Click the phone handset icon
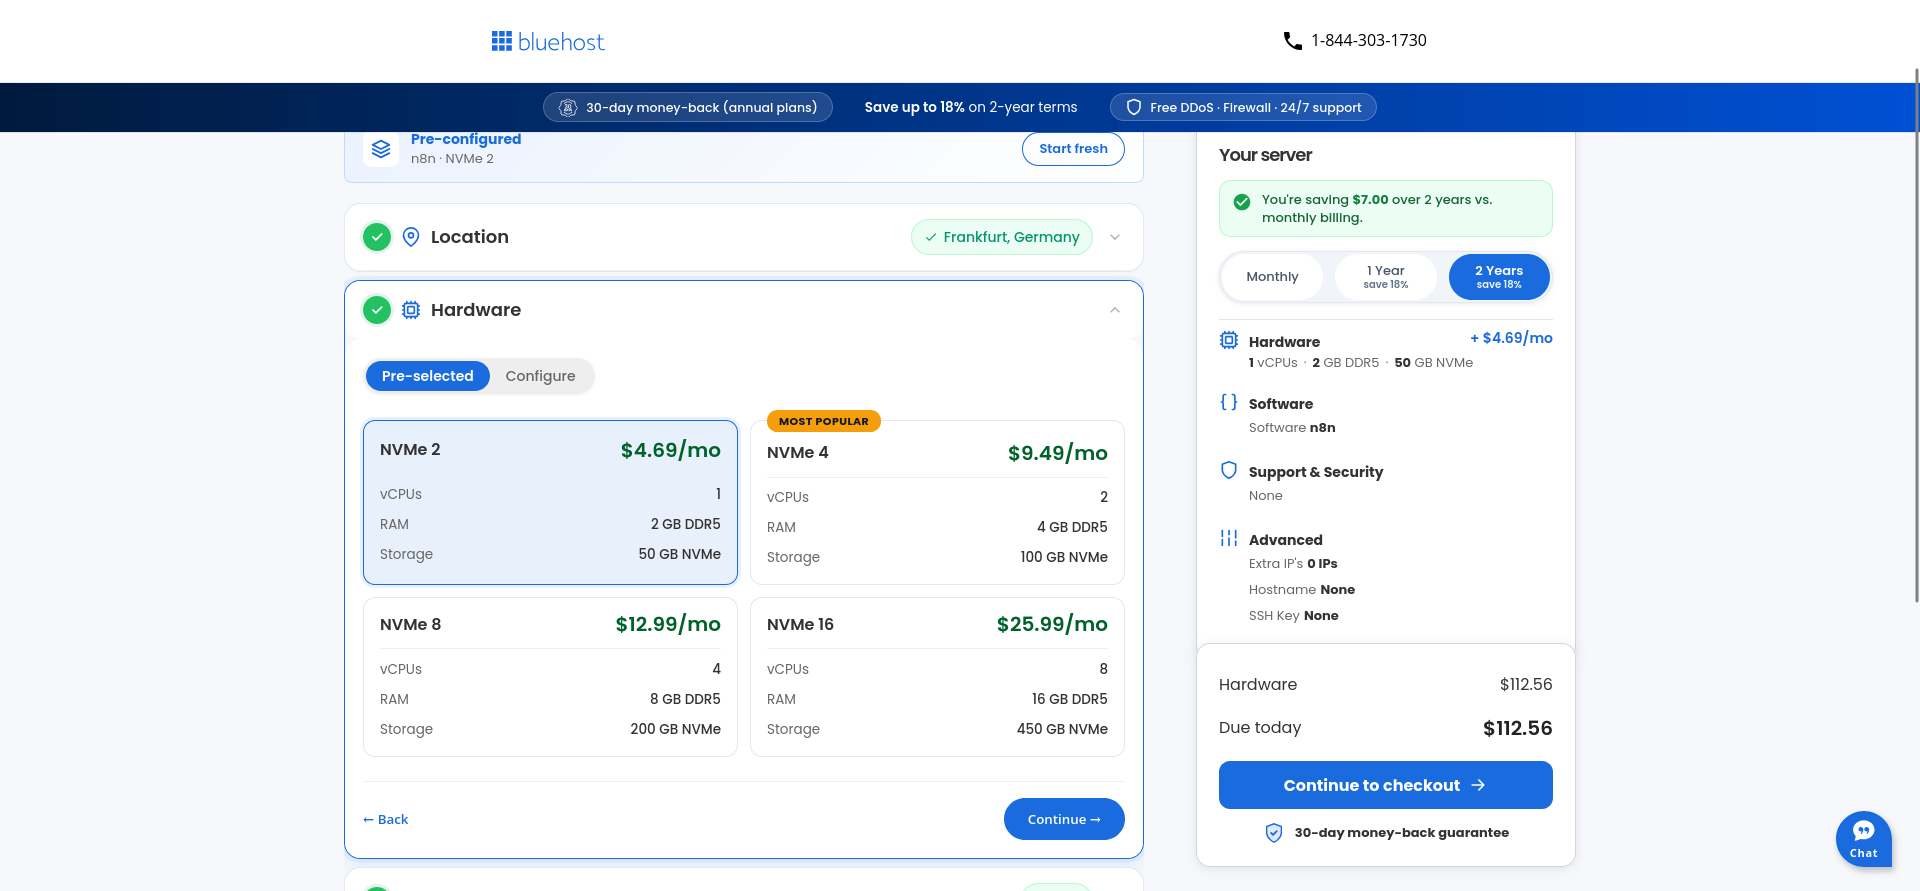The image size is (1920, 891). (x=1292, y=41)
